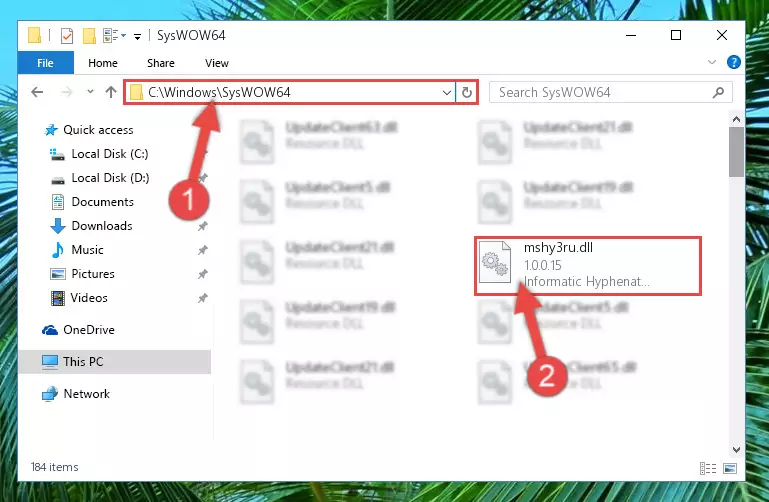This screenshot has height=502, width=769.
Task: Click the Pictures image icon in sidebar
Action: (x=58, y=274)
